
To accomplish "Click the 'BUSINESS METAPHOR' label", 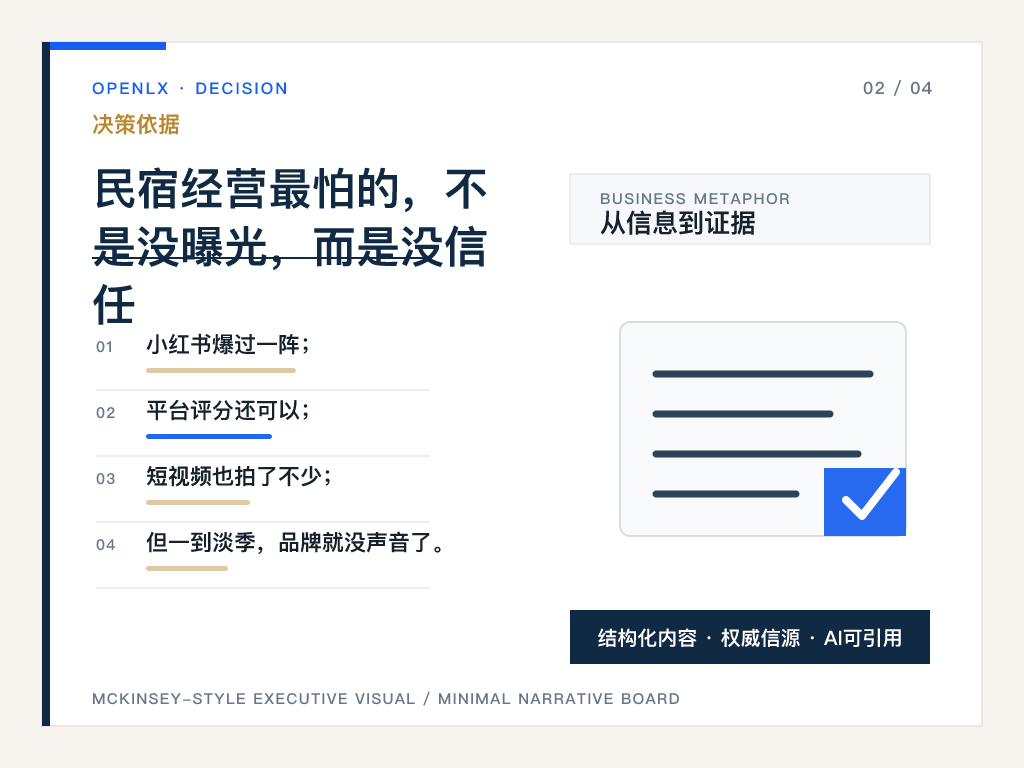I will [695, 199].
